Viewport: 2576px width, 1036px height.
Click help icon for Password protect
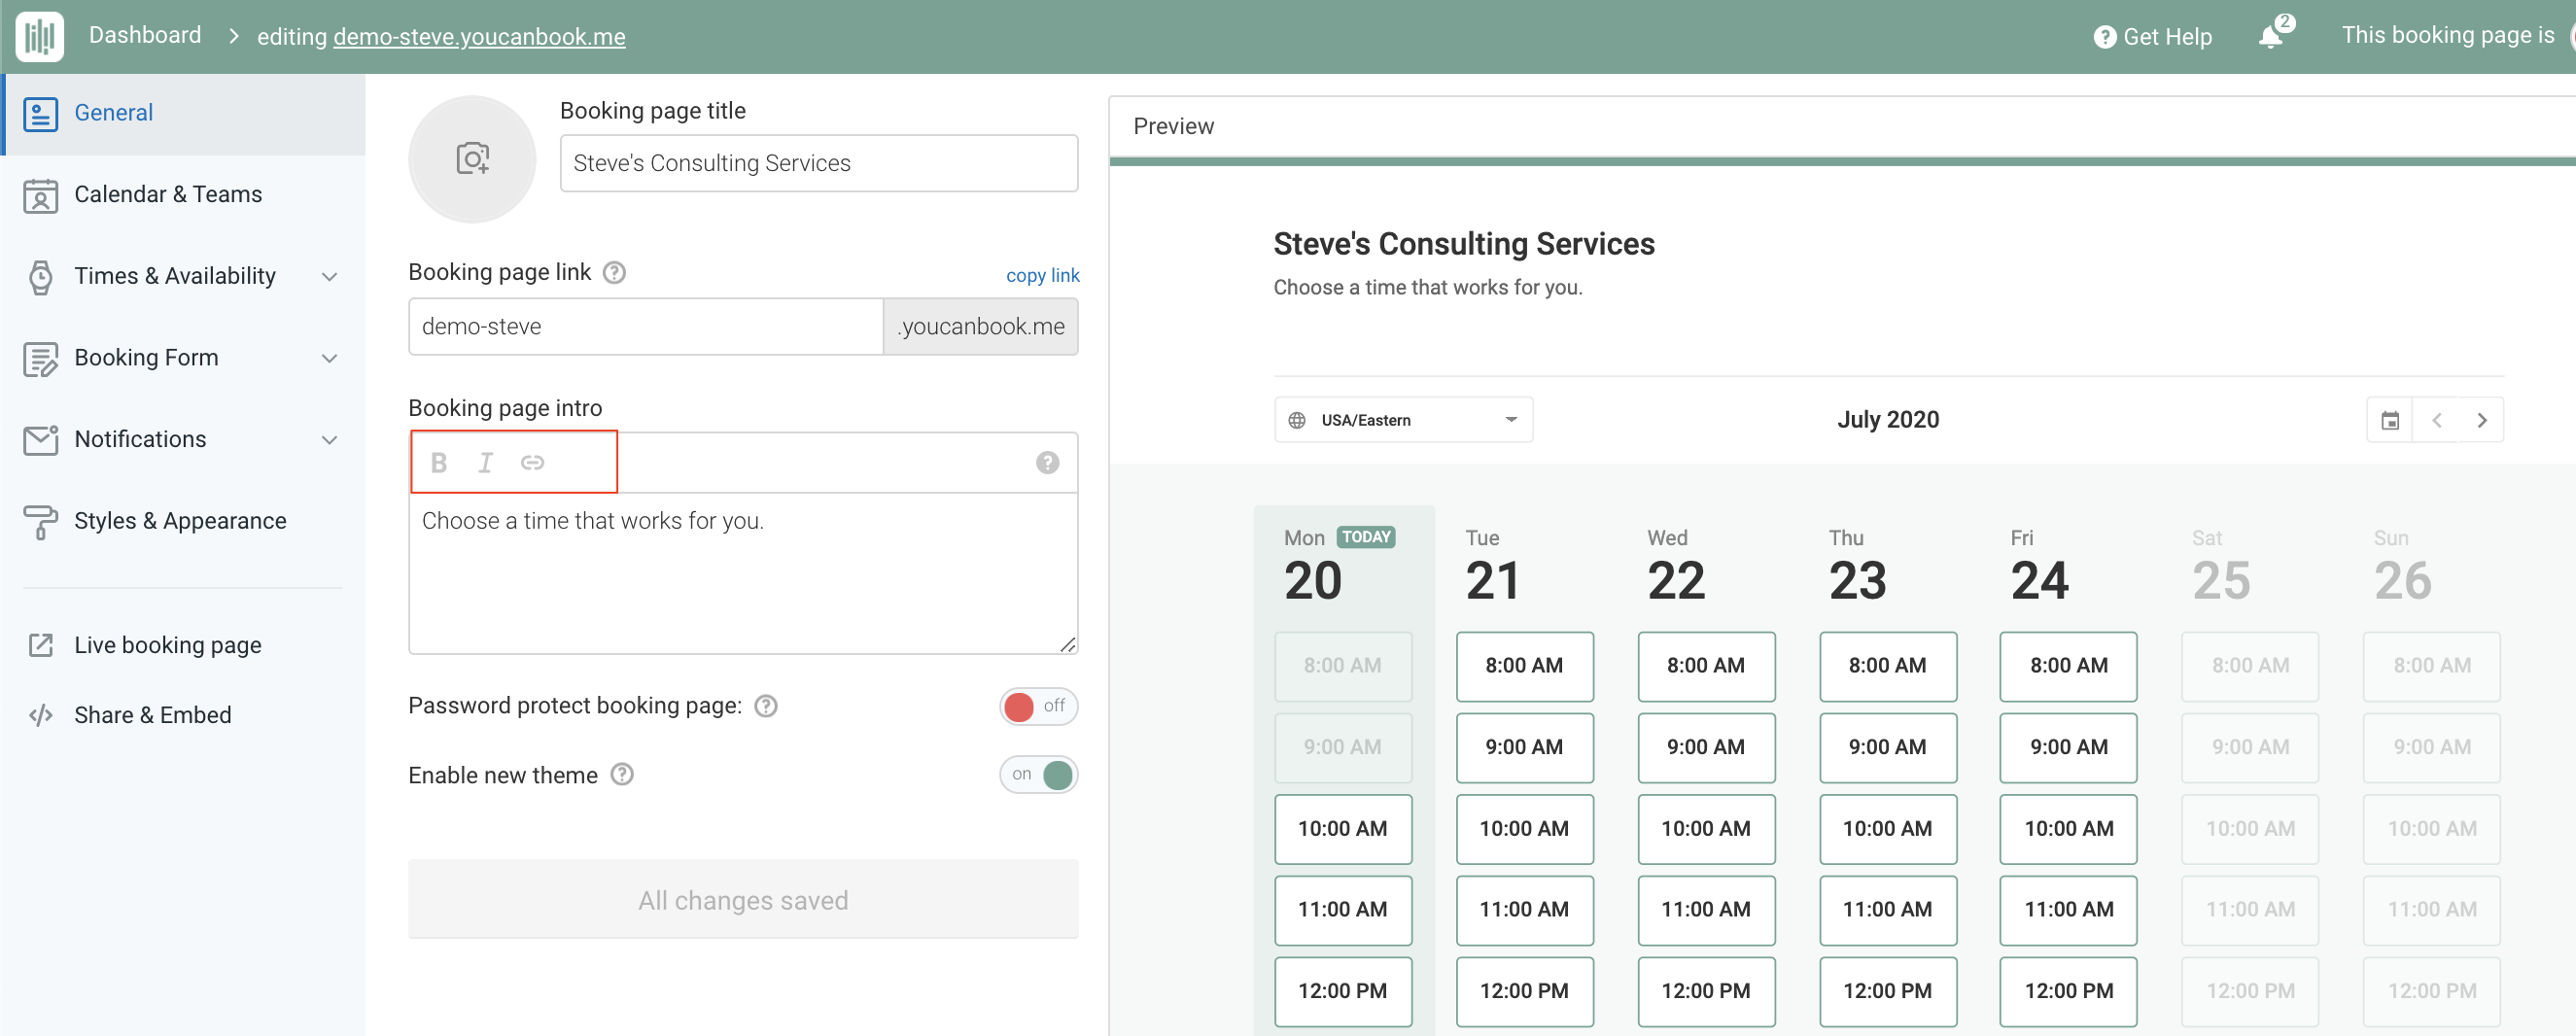pos(766,706)
